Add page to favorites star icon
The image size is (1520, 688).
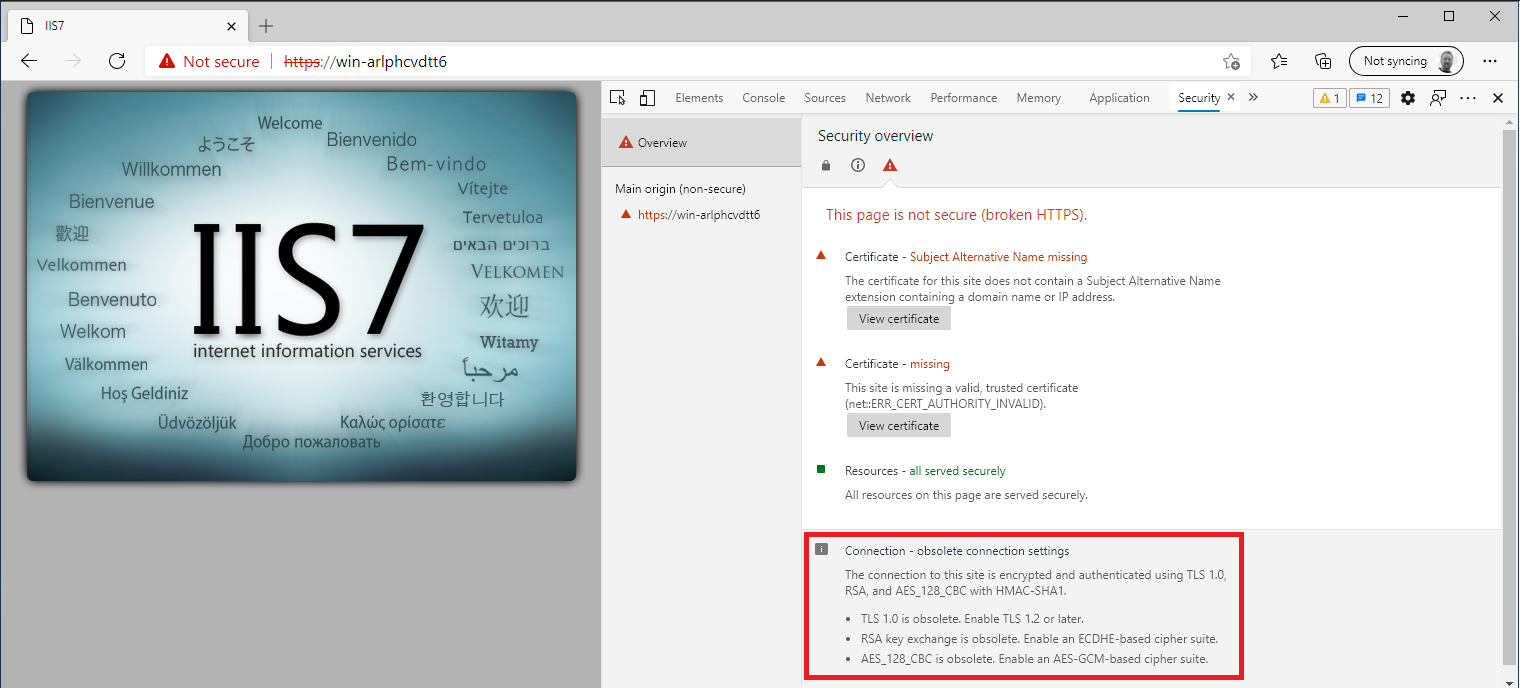pos(1231,61)
